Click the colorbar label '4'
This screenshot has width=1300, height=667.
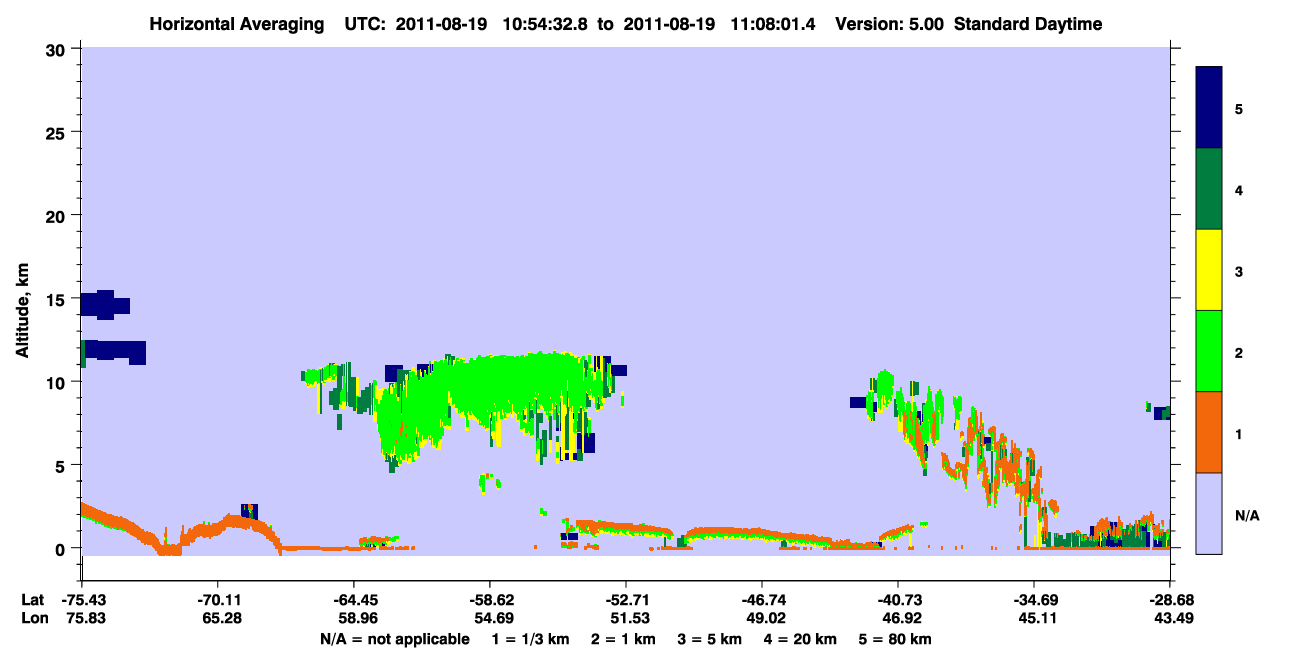[x=1238, y=190]
